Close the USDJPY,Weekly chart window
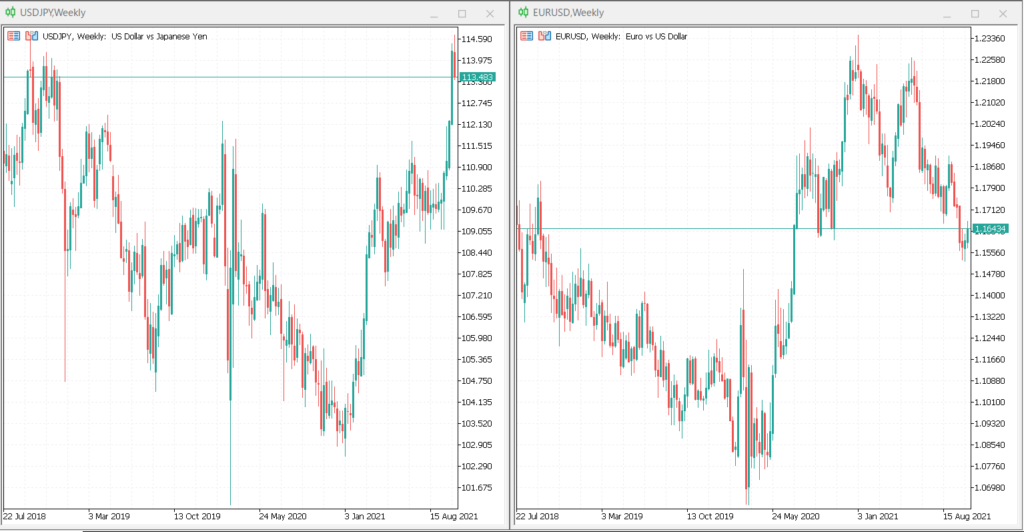Image resolution: width=1024 pixels, height=532 pixels. (x=490, y=14)
